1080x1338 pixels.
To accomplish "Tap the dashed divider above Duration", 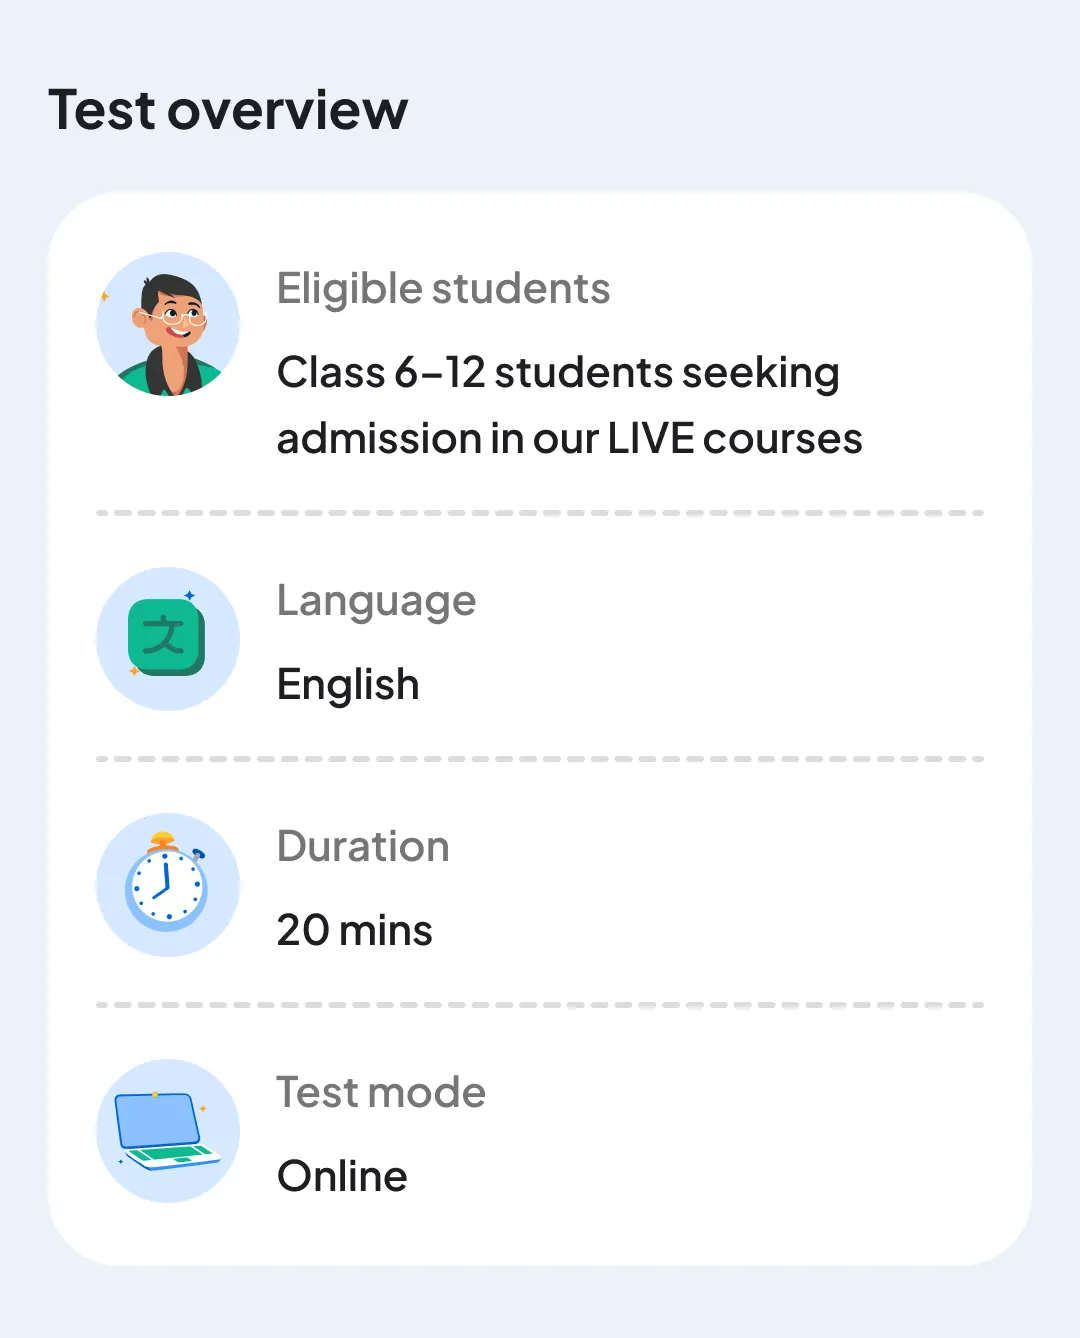I will coord(540,759).
